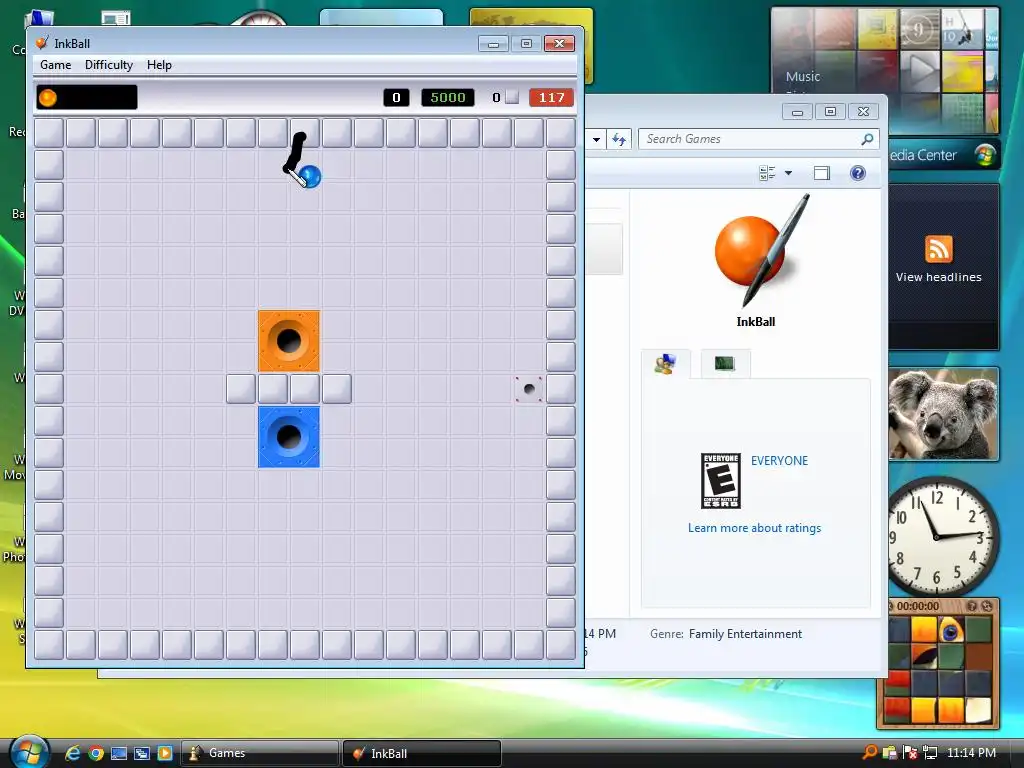The image size is (1024, 768).
Task: Click the green 5000 score display
Action: (448, 97)
